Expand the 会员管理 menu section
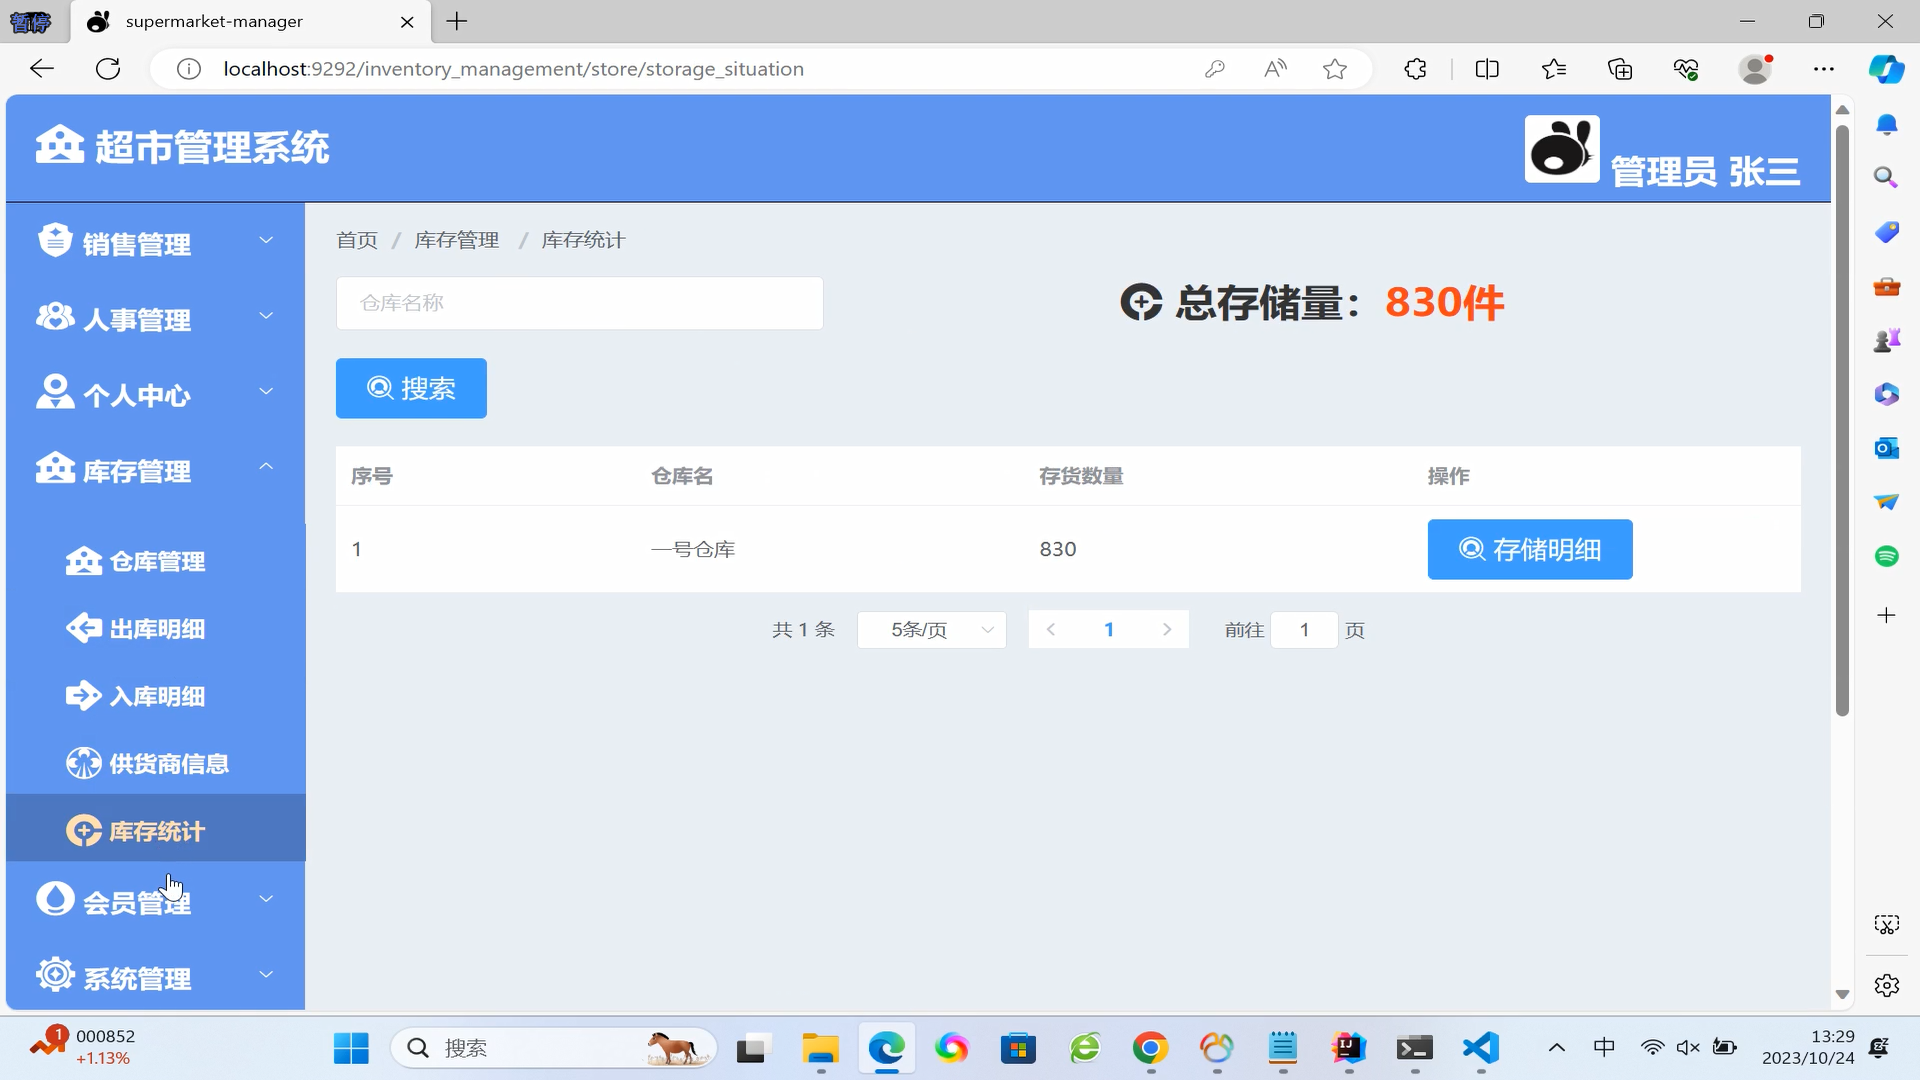The image size is (1920, 1080). [137, 899]
